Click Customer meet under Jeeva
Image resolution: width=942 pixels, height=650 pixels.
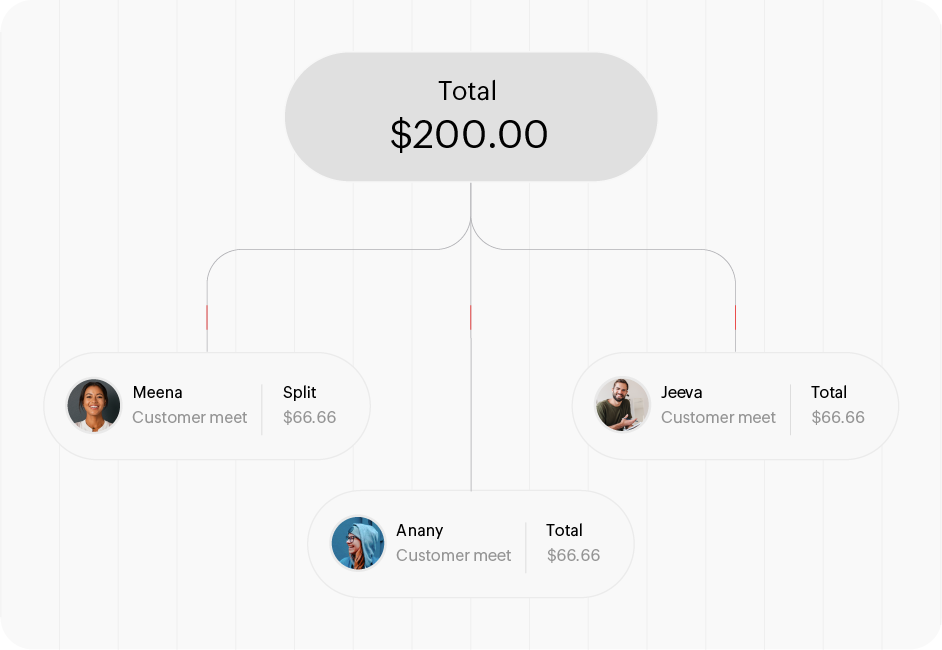coord(718,417)
